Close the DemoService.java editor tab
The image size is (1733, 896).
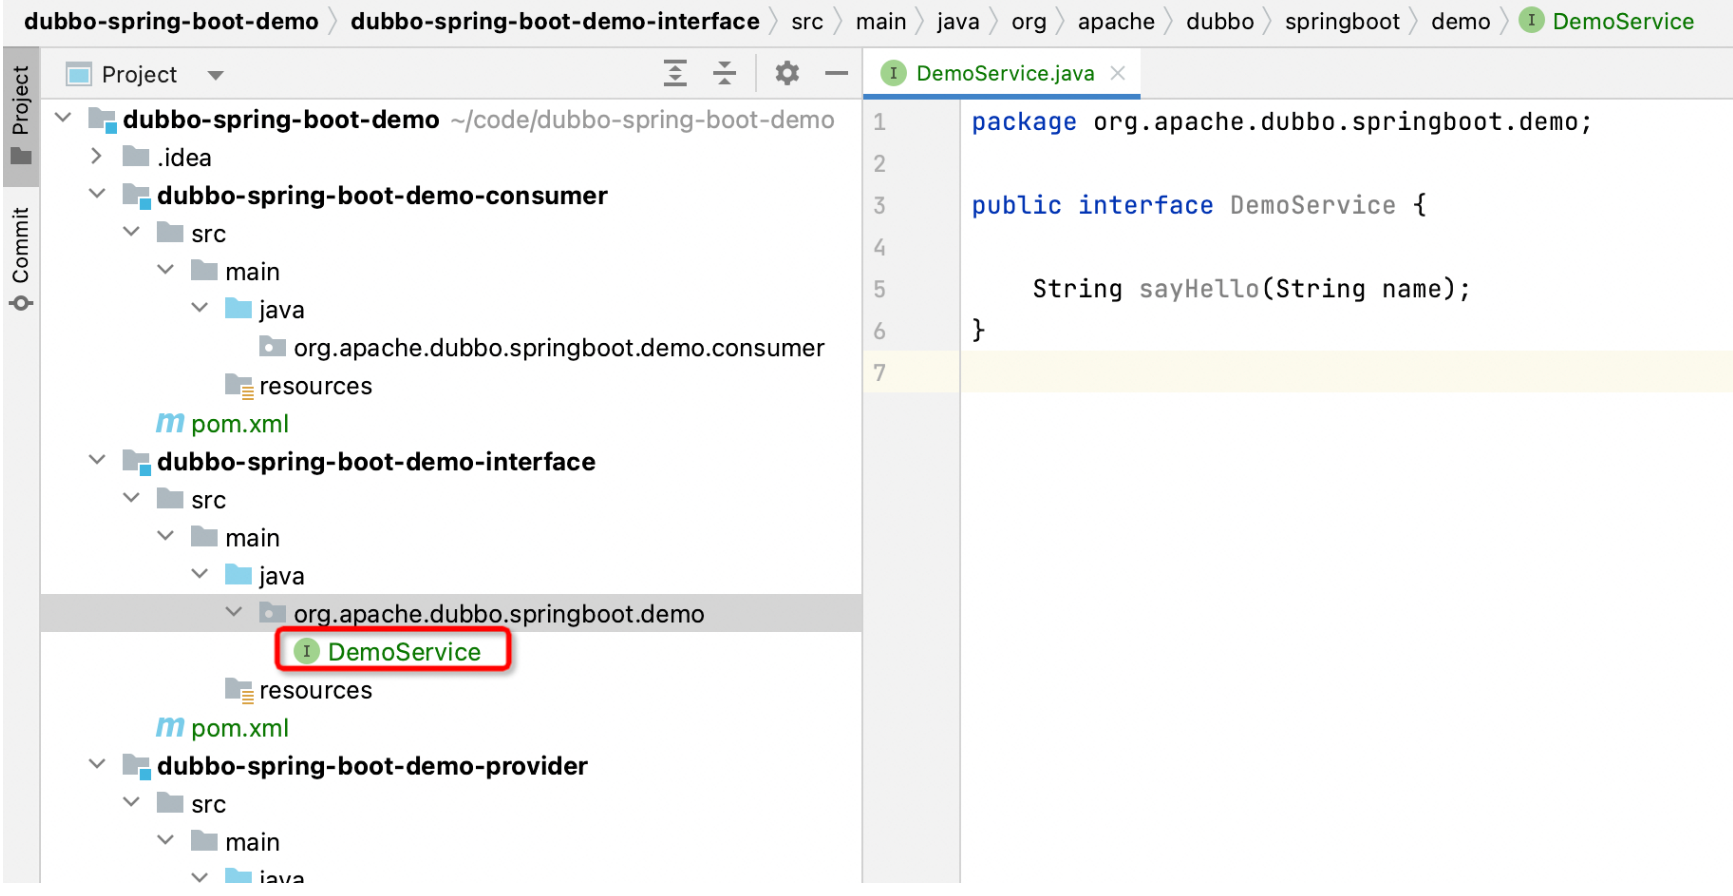pos(1118,73)
